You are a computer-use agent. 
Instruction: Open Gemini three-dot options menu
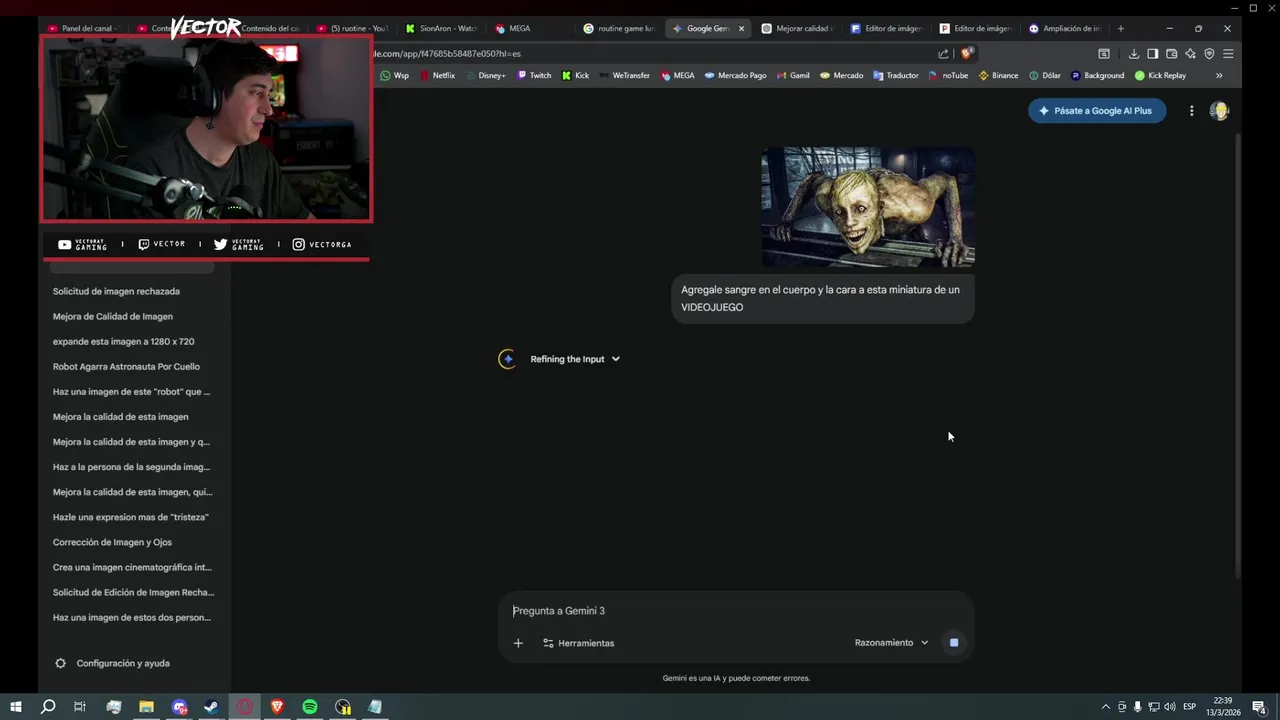[1191, 111]
